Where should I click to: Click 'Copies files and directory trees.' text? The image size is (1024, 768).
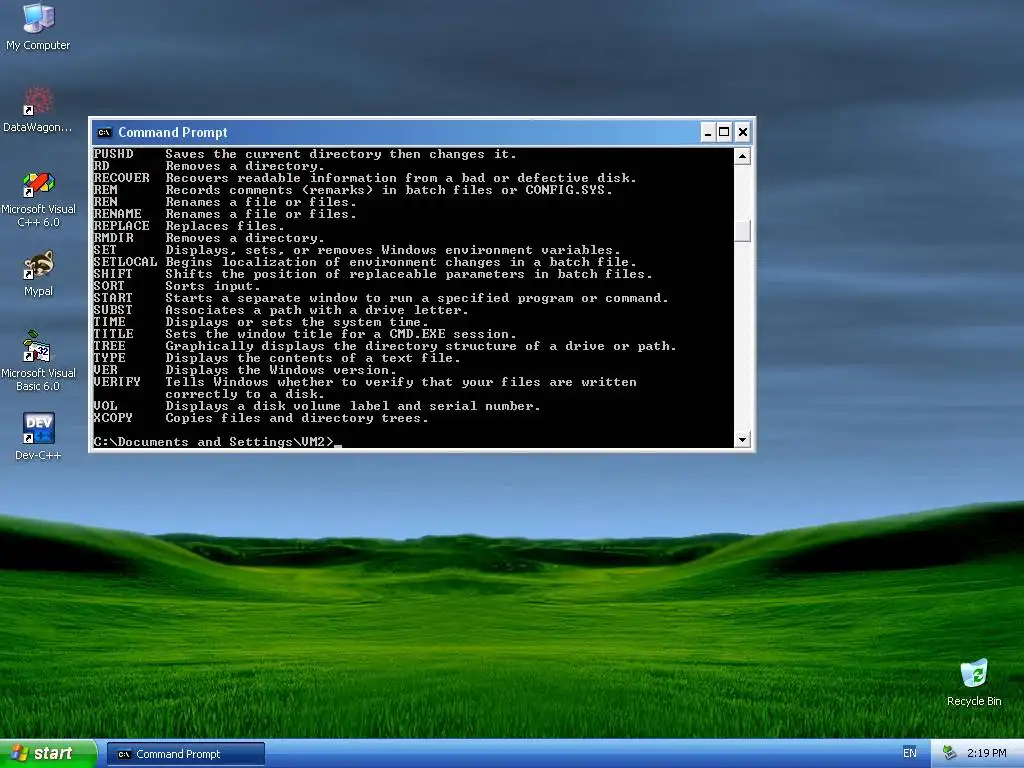296,418
